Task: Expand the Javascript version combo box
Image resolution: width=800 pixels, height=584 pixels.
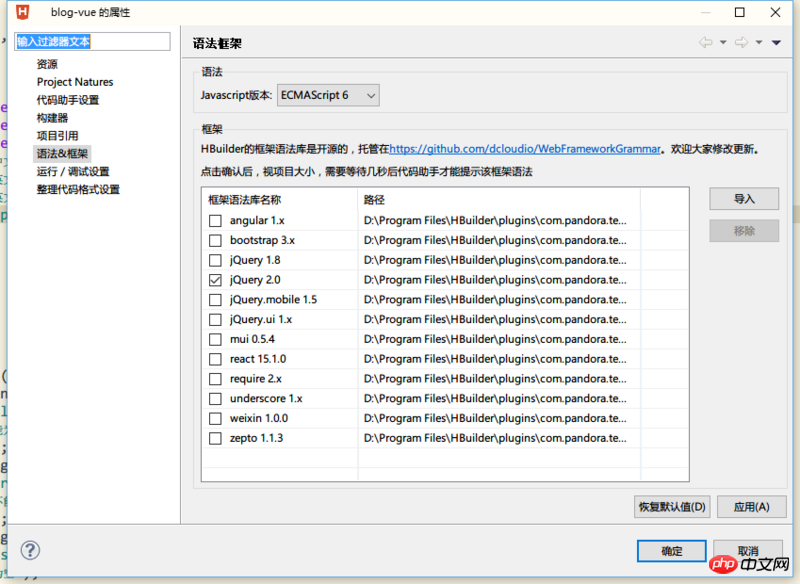Action: tap(328, 95)
